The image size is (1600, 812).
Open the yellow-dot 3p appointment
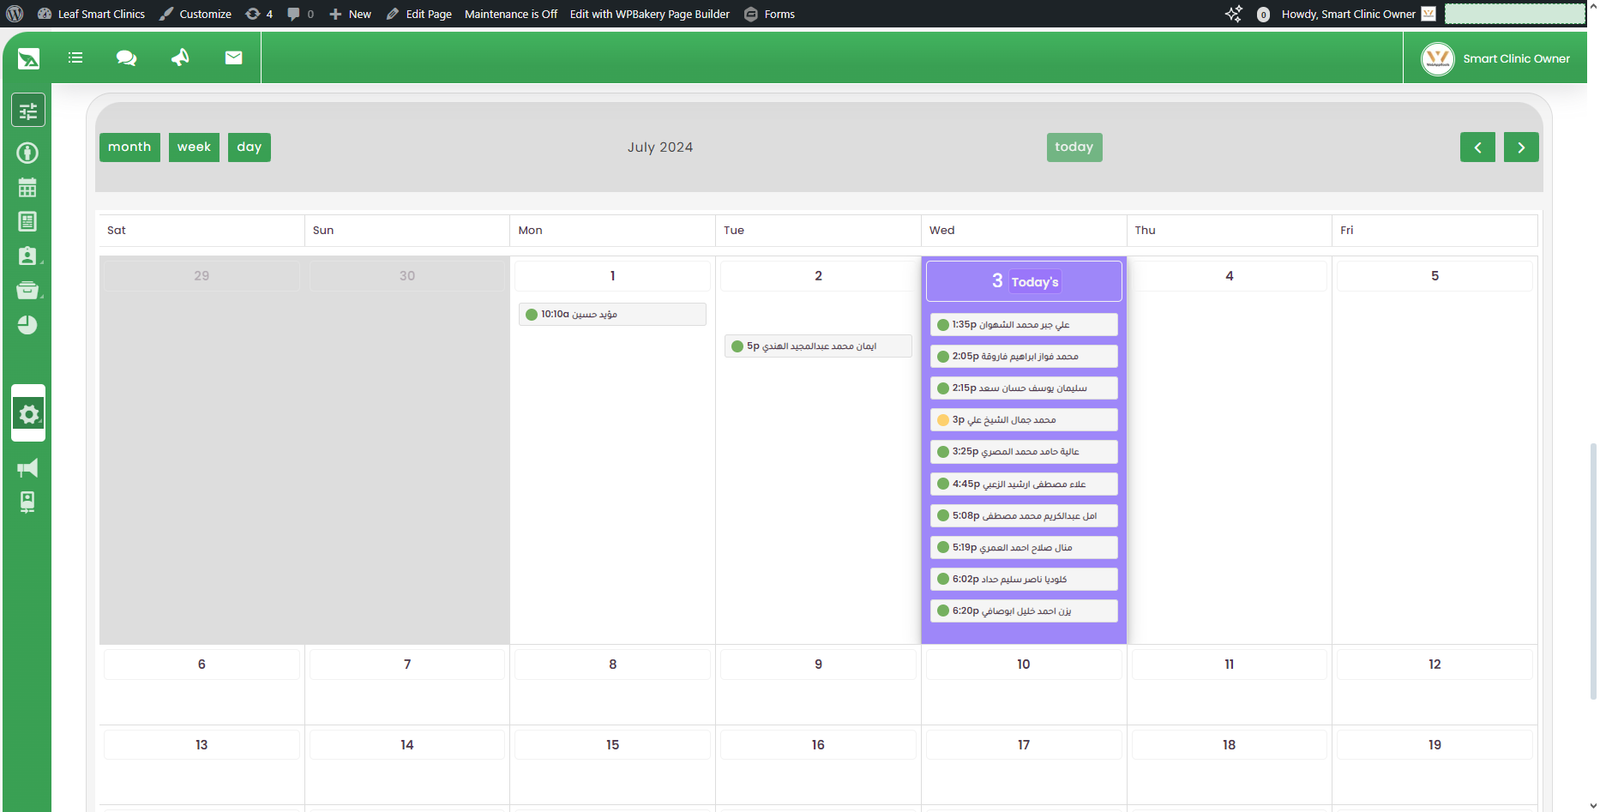click(x=1023, y=420)
